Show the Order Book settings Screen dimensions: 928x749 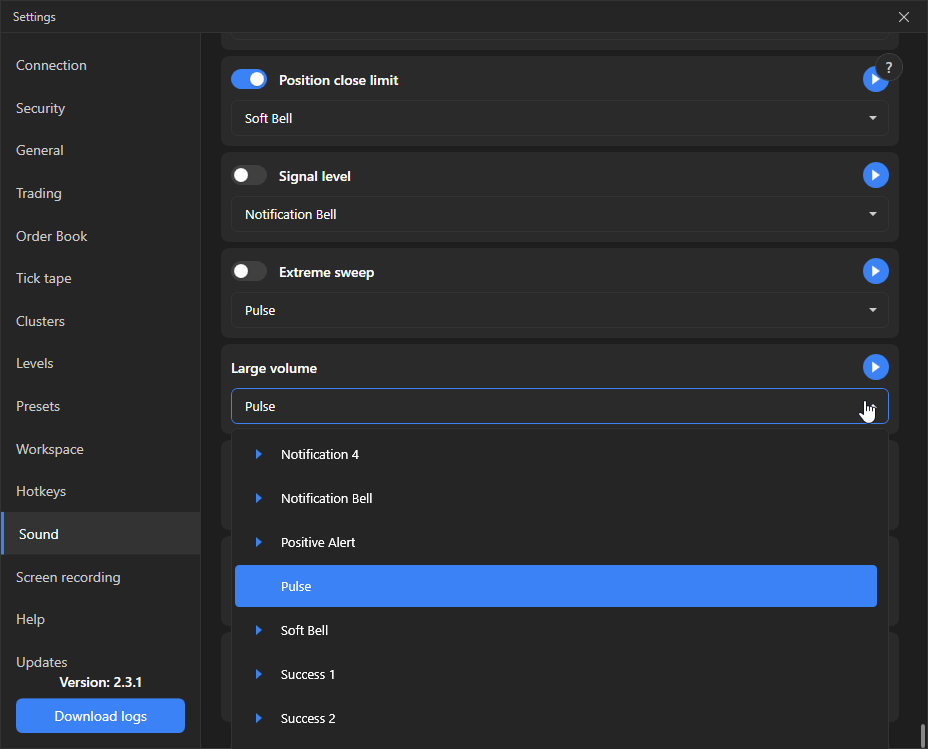click(101, 236)
